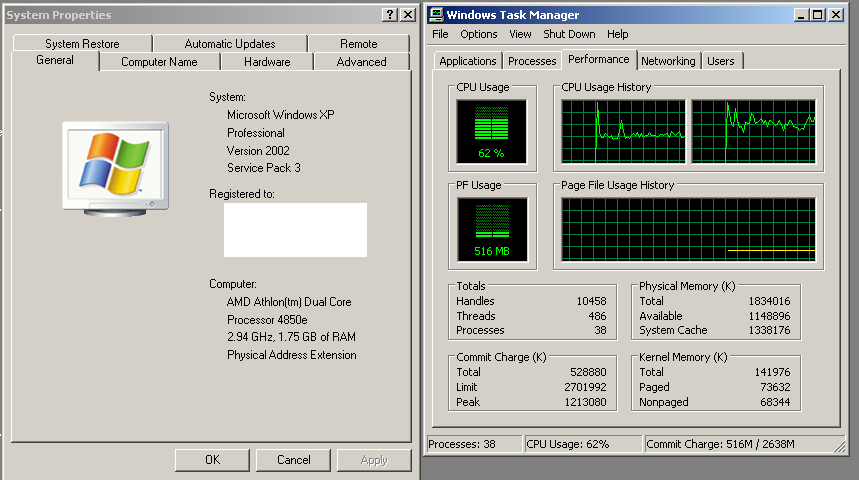Select the Computer Name tab
The width and height of the screenshot is (859, 480).
click(159, 62)
